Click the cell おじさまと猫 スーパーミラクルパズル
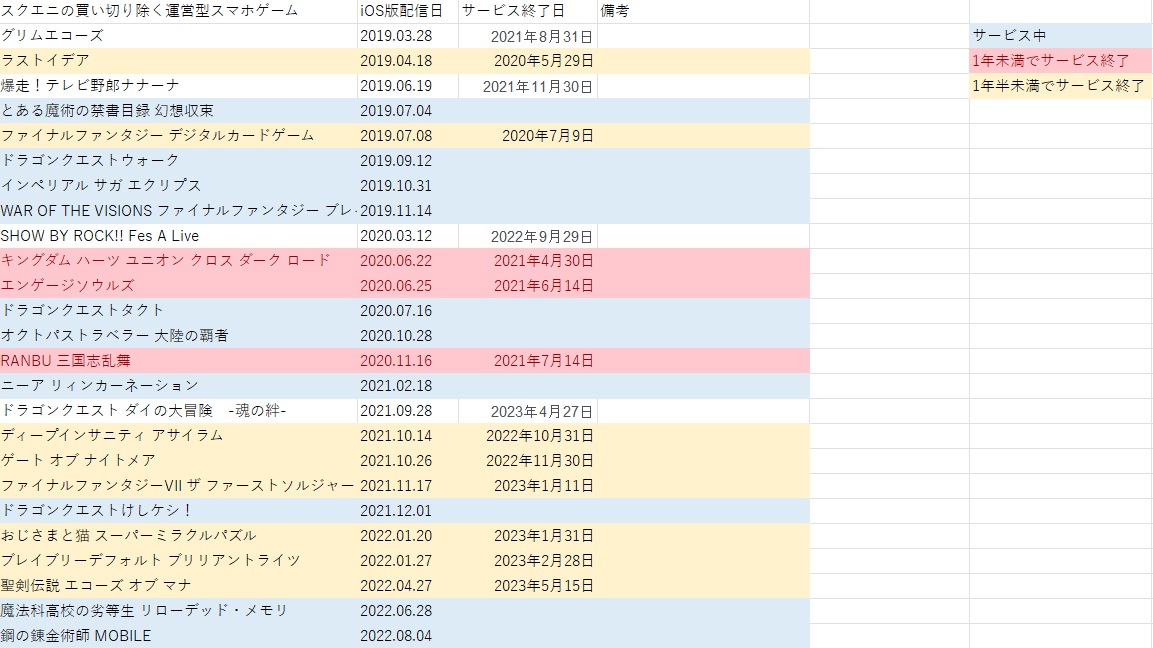 pos(179,536)
